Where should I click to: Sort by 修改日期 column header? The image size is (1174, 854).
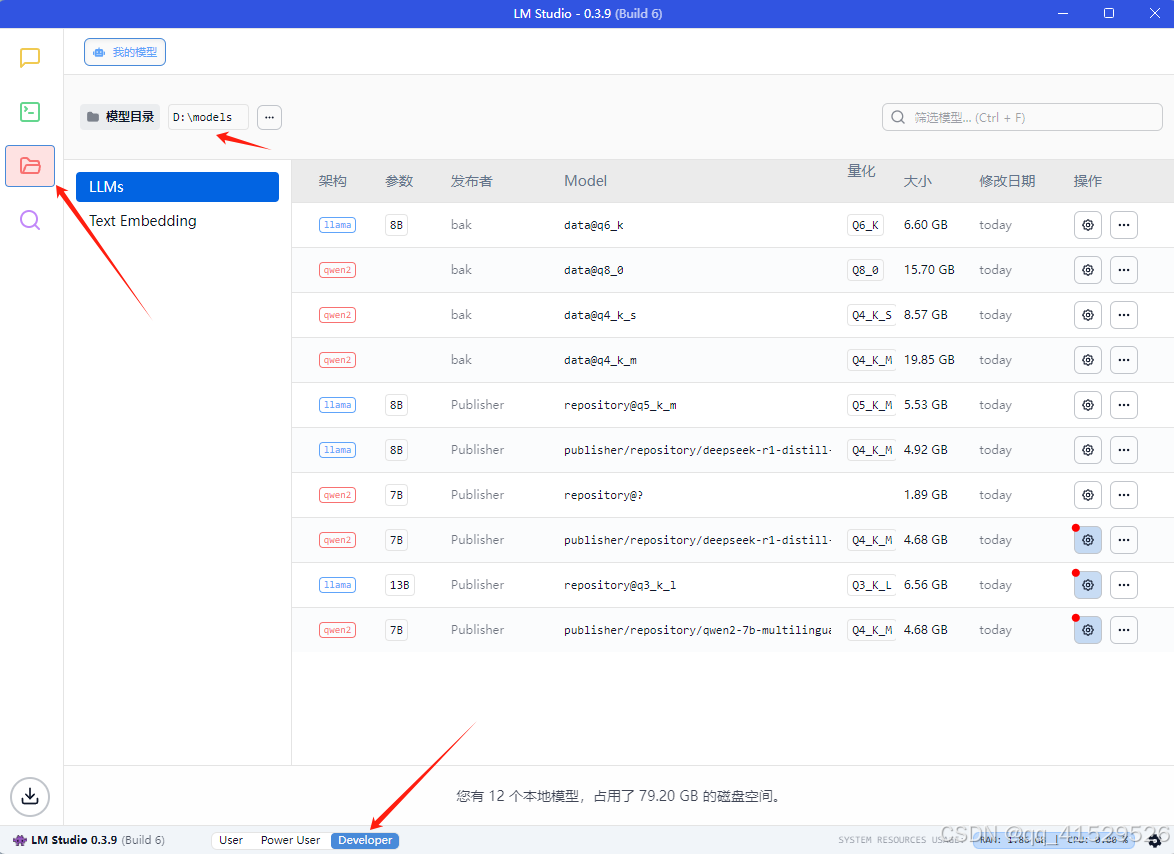pyautogui.click(x=1007, y=181)
